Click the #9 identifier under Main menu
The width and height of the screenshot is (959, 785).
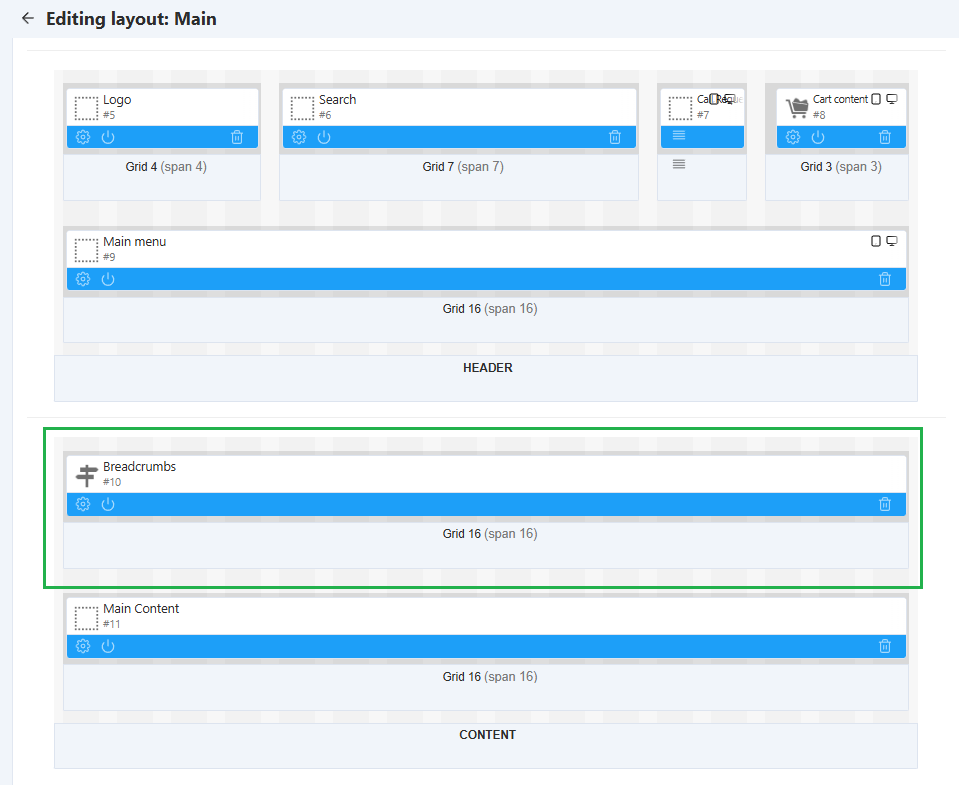[109, 256]
